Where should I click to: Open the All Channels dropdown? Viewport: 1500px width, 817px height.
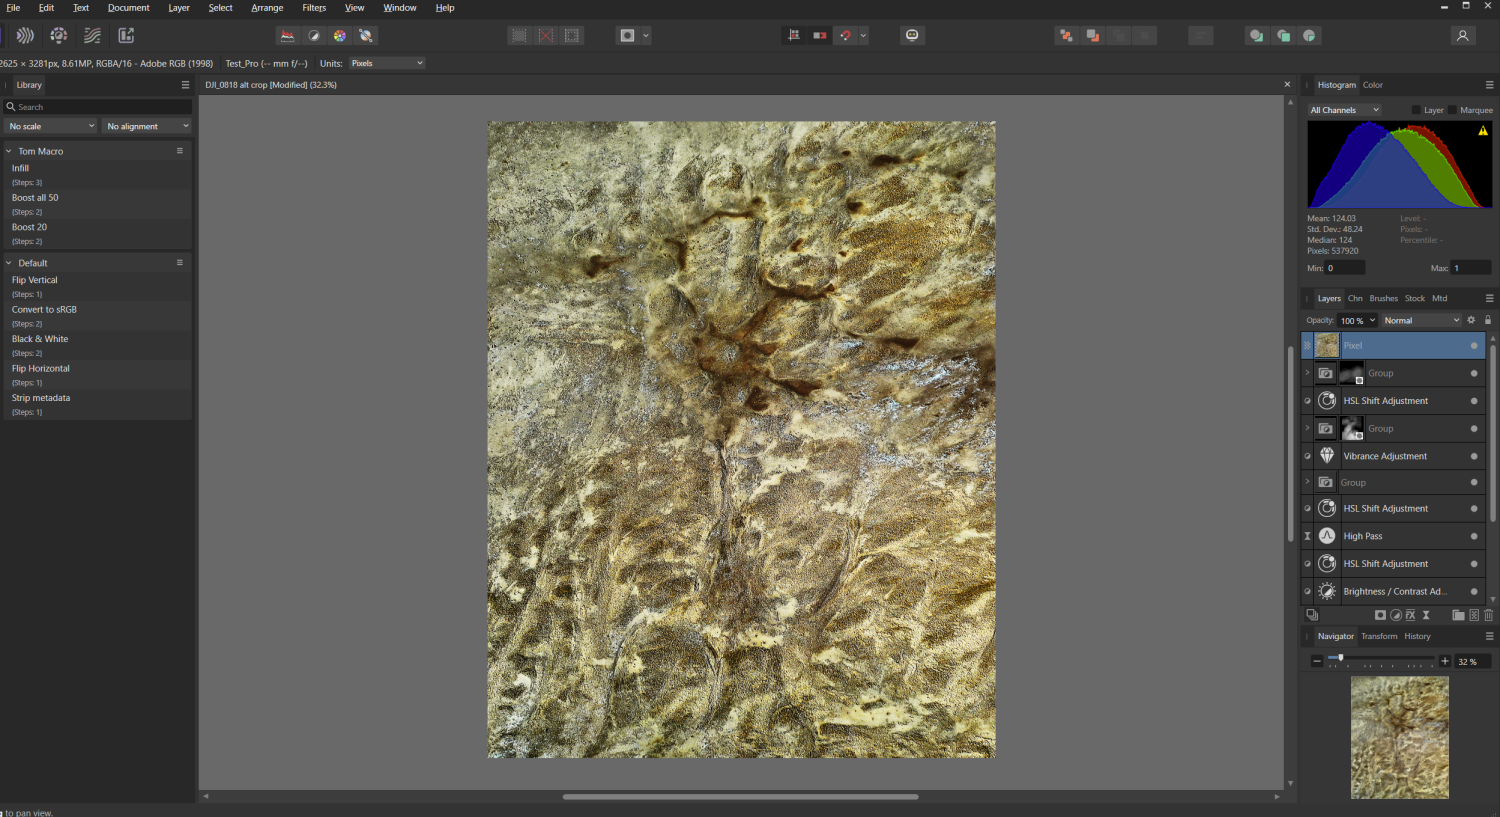1344,110
